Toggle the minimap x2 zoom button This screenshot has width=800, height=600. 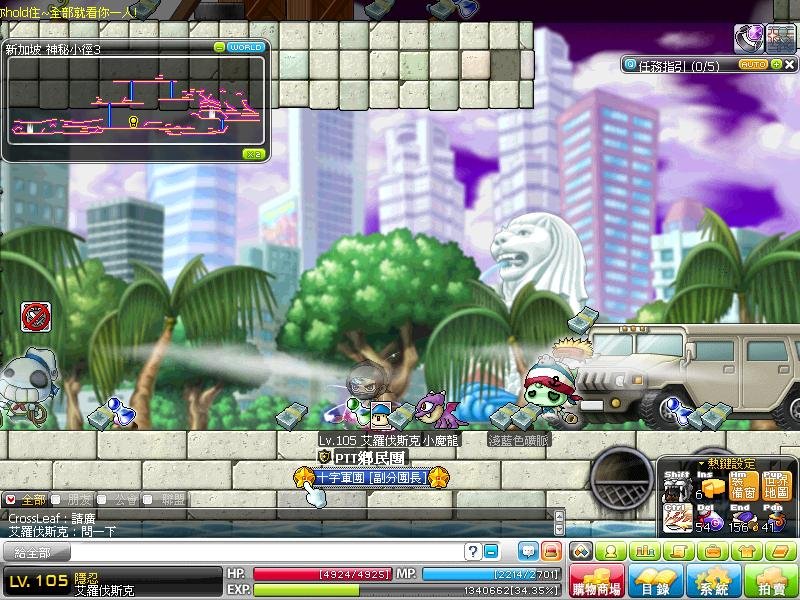[x=254, y=154]
